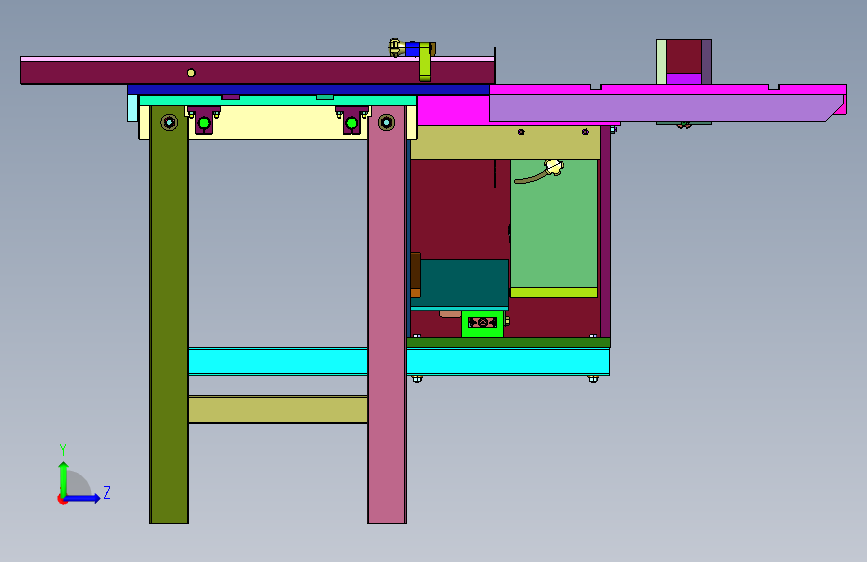Click the blue fitting on the top clamp
This screenshot has height=562, width=867.
coord(412,49)
